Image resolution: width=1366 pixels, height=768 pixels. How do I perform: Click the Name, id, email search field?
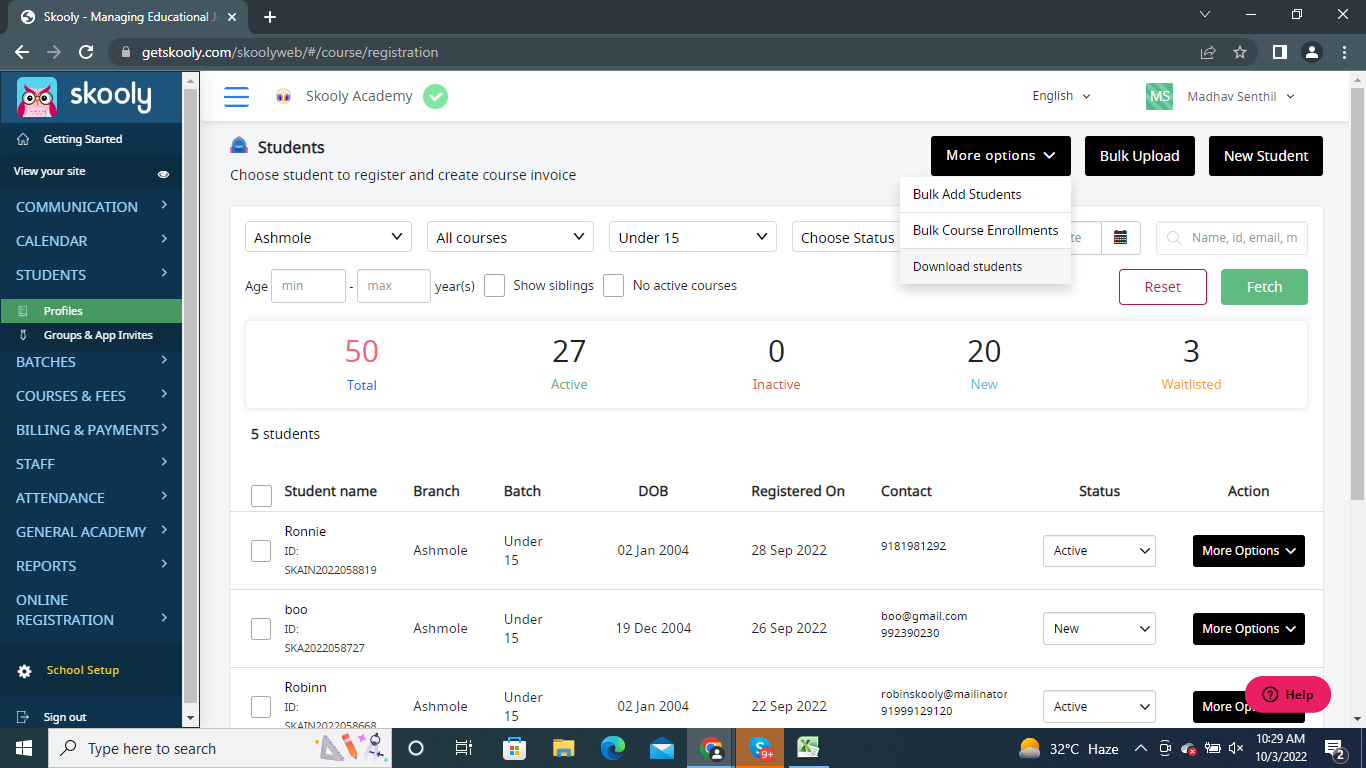pyautogui.click(x=1232, y=238)
